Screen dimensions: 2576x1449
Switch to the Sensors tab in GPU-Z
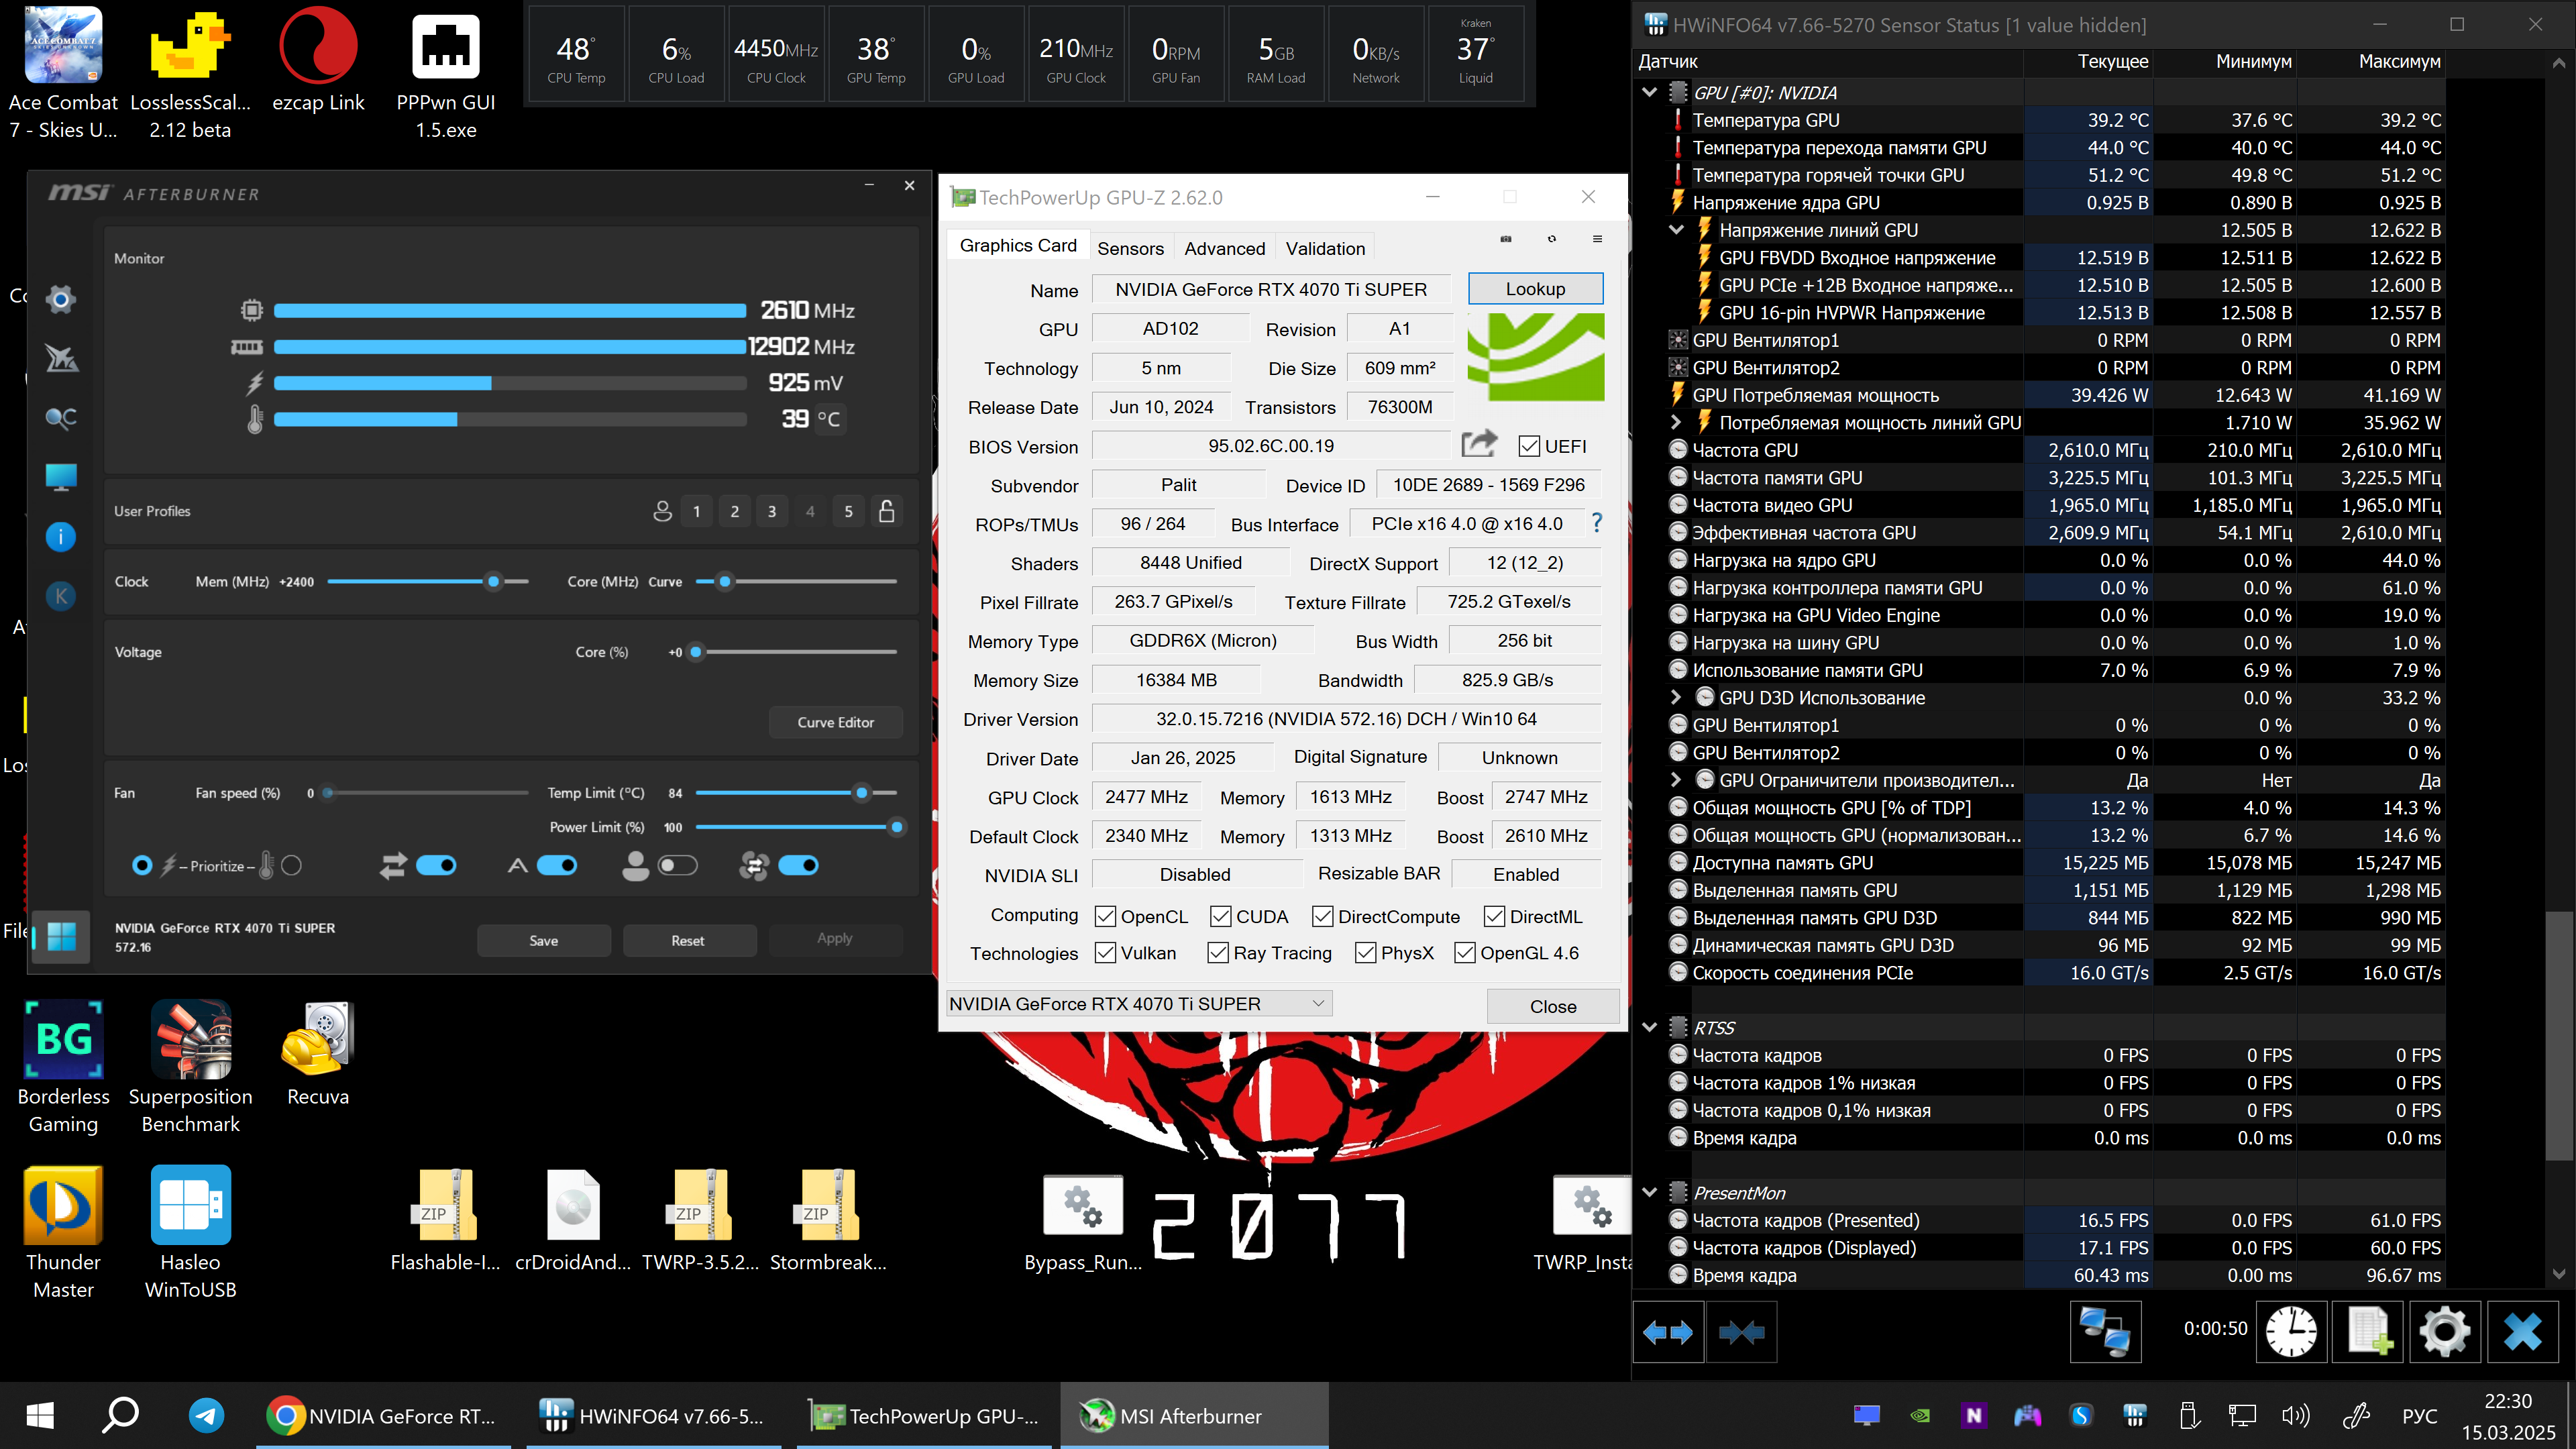pyautogui.click(x=1130, y=248)
